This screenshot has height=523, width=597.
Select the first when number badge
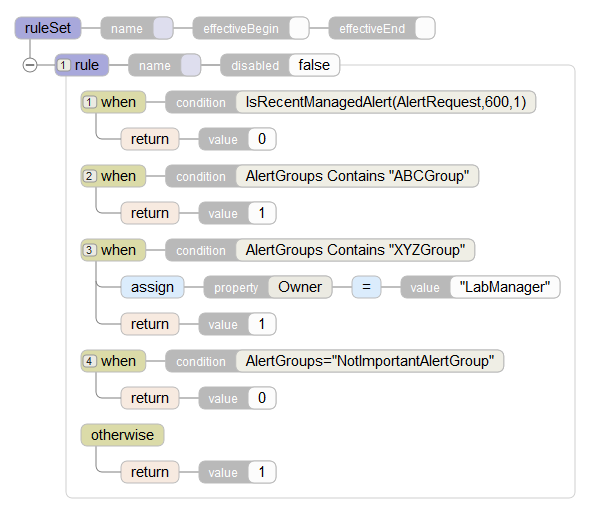pos(89,102)
